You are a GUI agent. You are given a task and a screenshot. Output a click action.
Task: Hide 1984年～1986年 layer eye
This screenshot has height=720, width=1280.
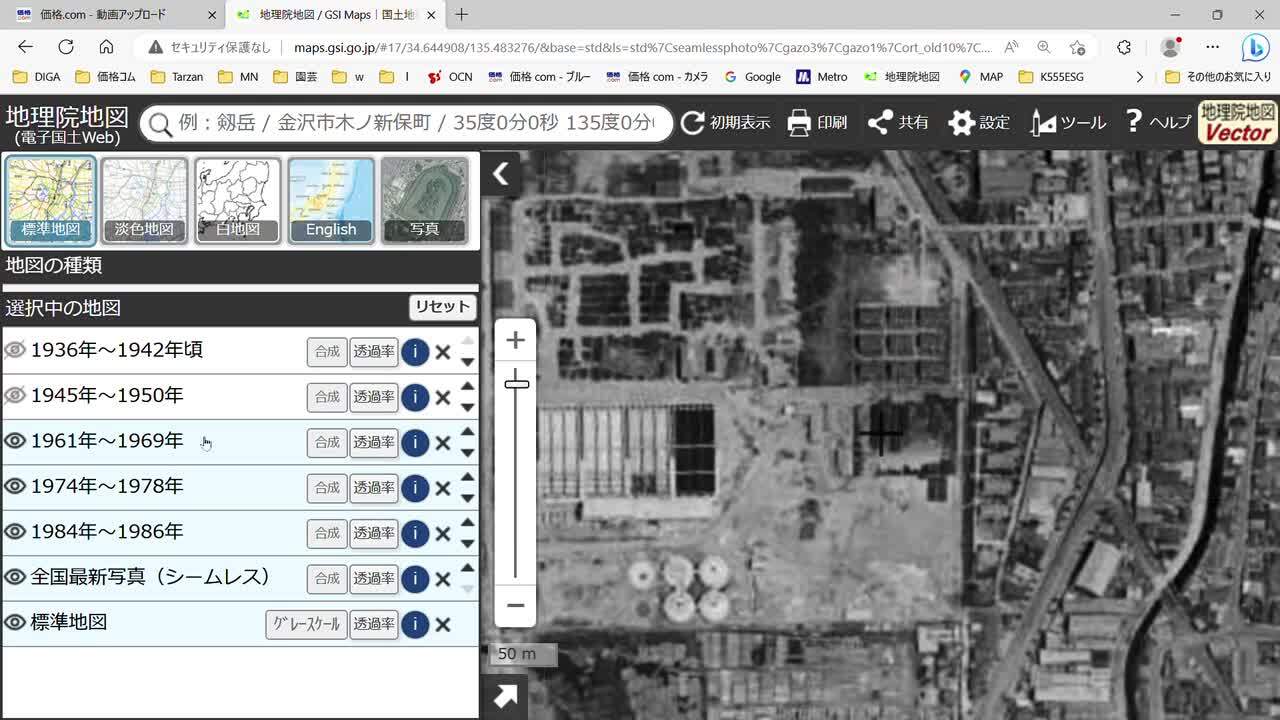[x=15, y=532]
